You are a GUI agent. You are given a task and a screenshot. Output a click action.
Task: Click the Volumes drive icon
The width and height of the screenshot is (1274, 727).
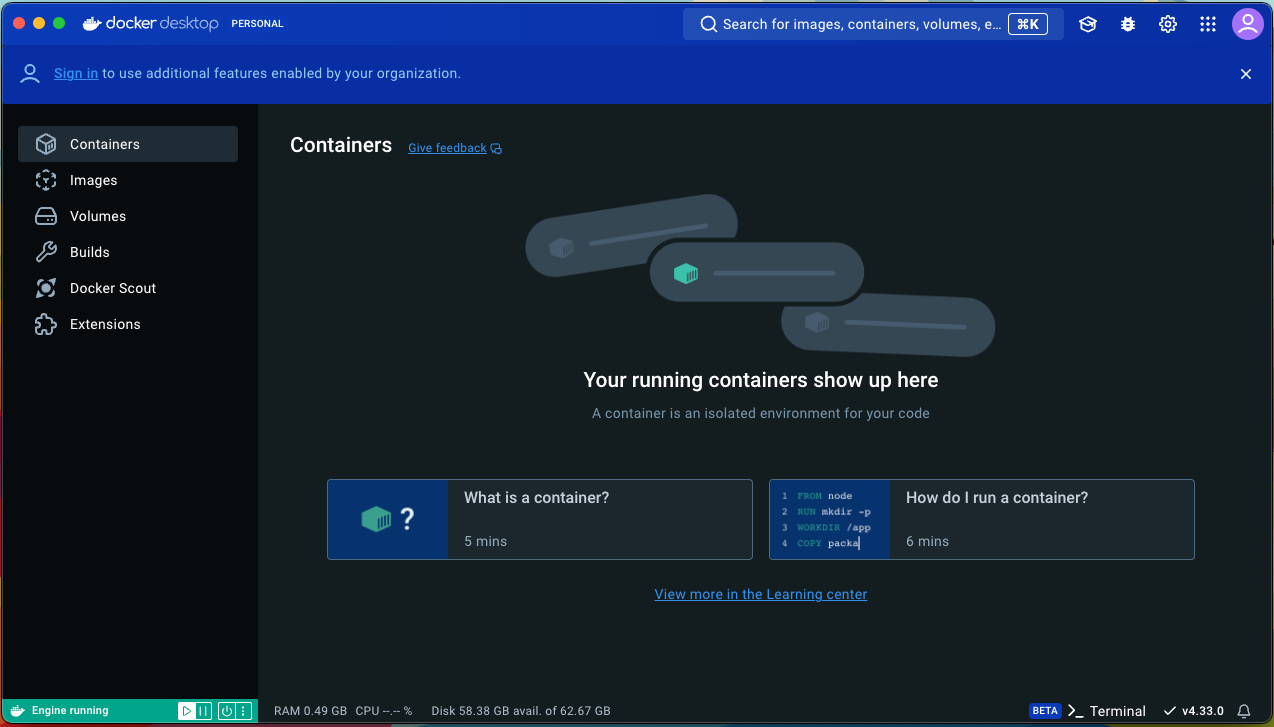46,216
